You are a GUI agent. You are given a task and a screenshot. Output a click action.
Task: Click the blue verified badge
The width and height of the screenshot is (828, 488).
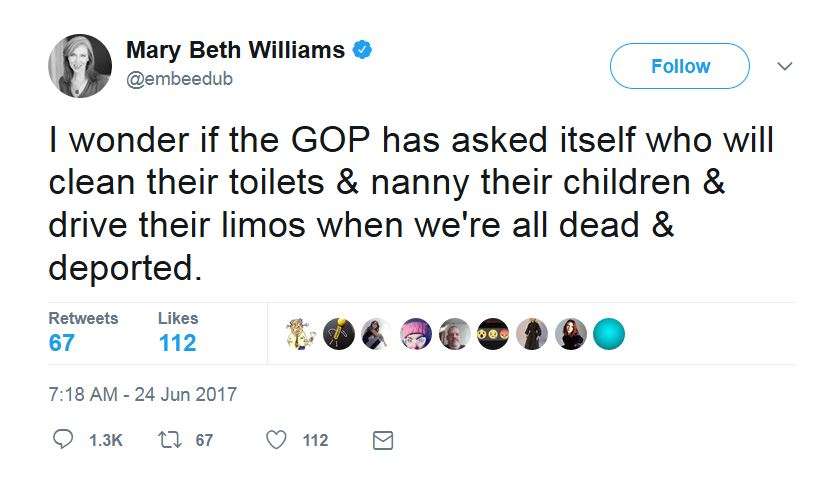365,50
